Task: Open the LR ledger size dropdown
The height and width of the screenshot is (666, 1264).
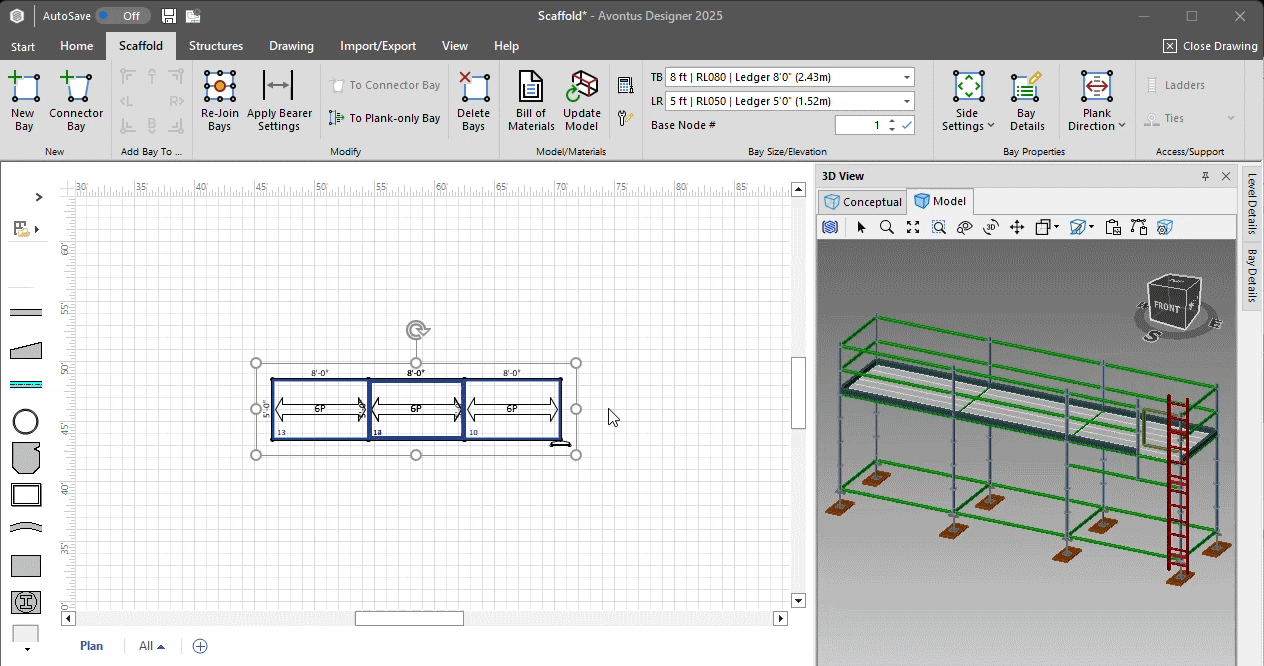Action: 906,101
